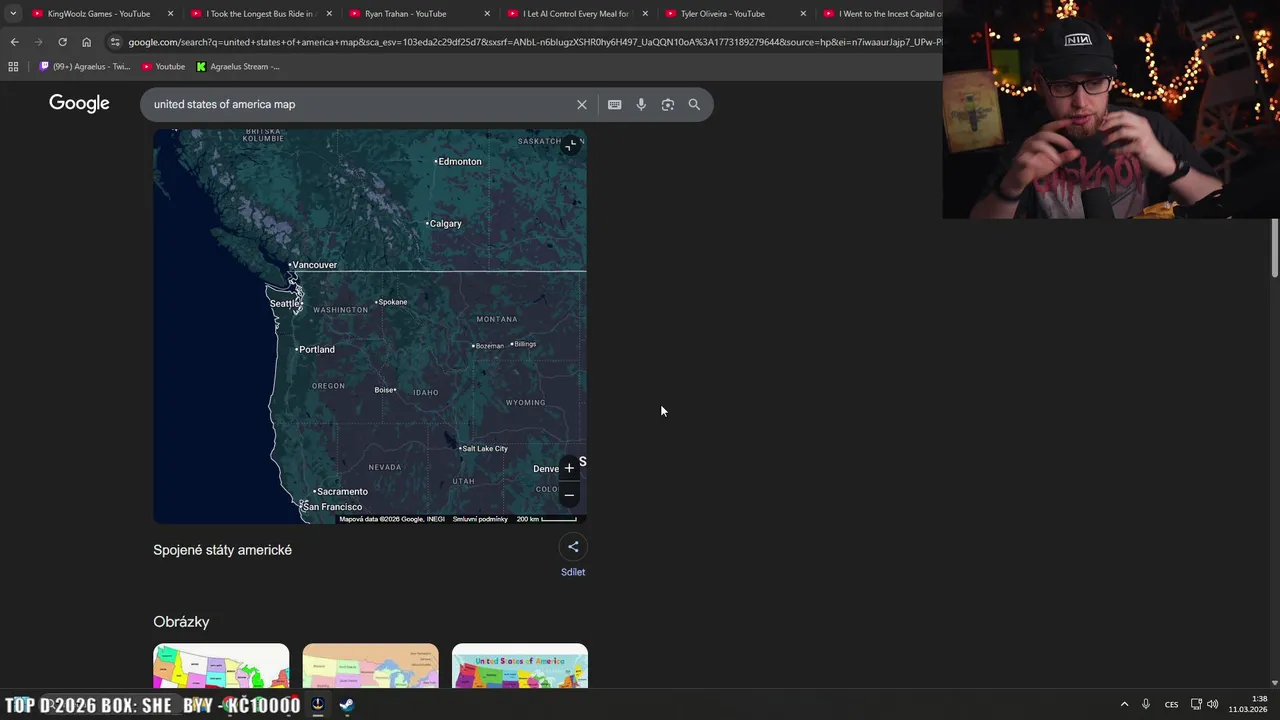
Task: Close the 'I Let AI Control Every Meal' tab
Action: click(645, 14)
